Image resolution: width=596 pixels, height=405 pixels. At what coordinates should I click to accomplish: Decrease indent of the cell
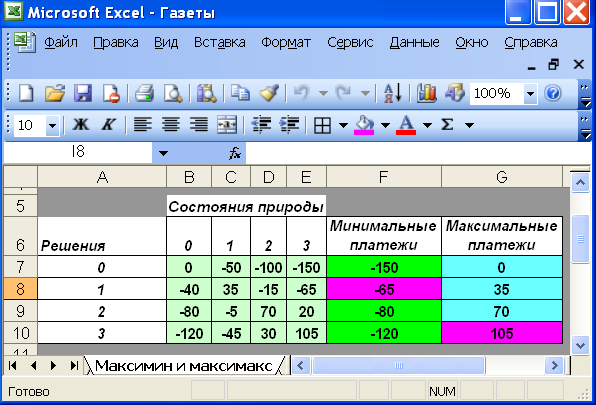(x=261, y=125)
